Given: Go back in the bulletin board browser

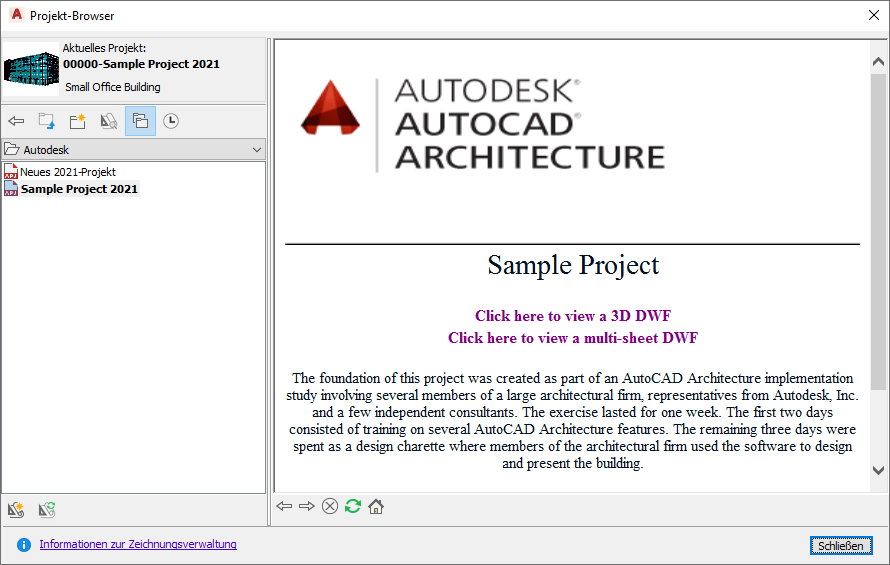Looking at the screenshot, I should click(x=284, y=506).
